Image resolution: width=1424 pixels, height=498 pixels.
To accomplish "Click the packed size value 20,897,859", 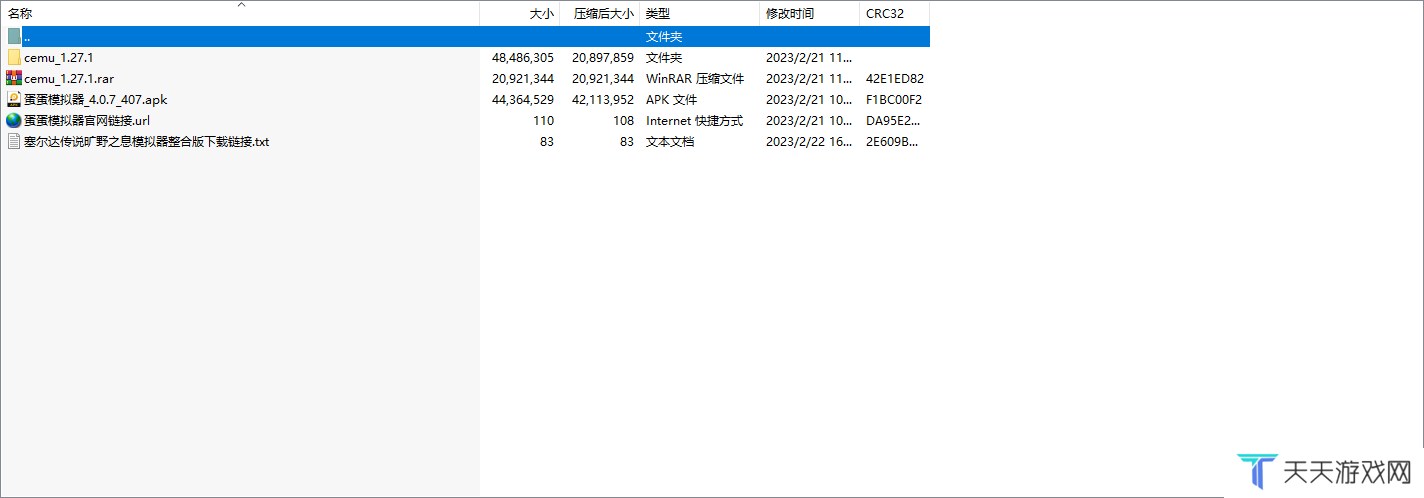I will pyautogui.click(x=603, y=57).
